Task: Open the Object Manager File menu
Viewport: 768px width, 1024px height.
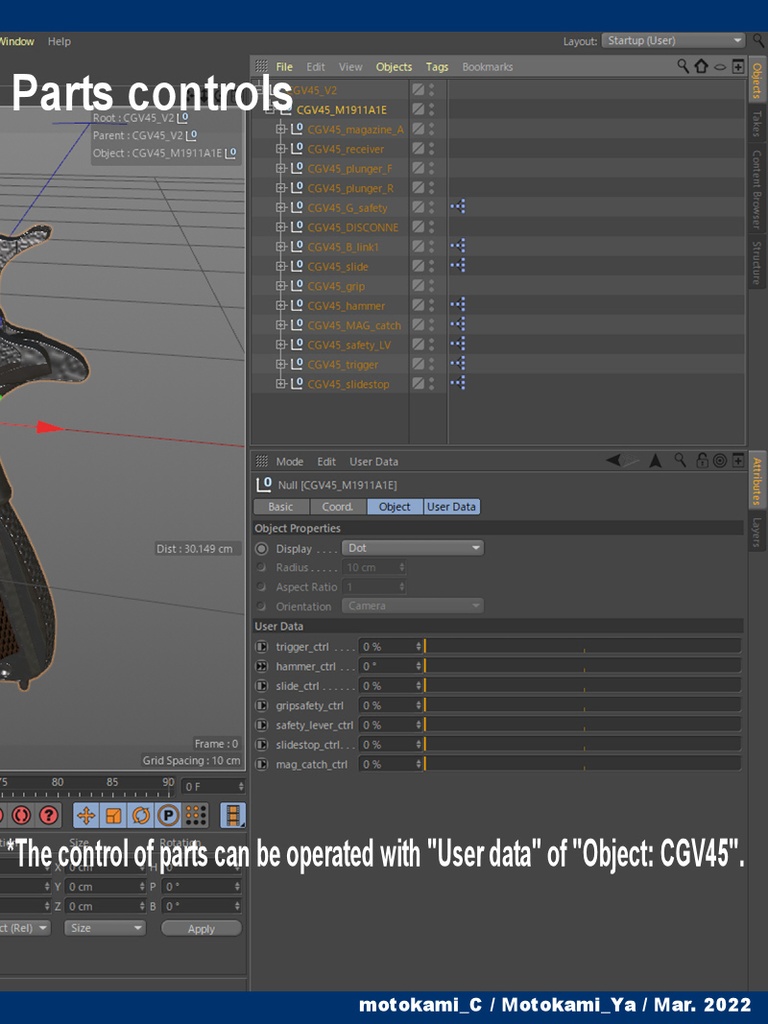Action: [284, 67]
